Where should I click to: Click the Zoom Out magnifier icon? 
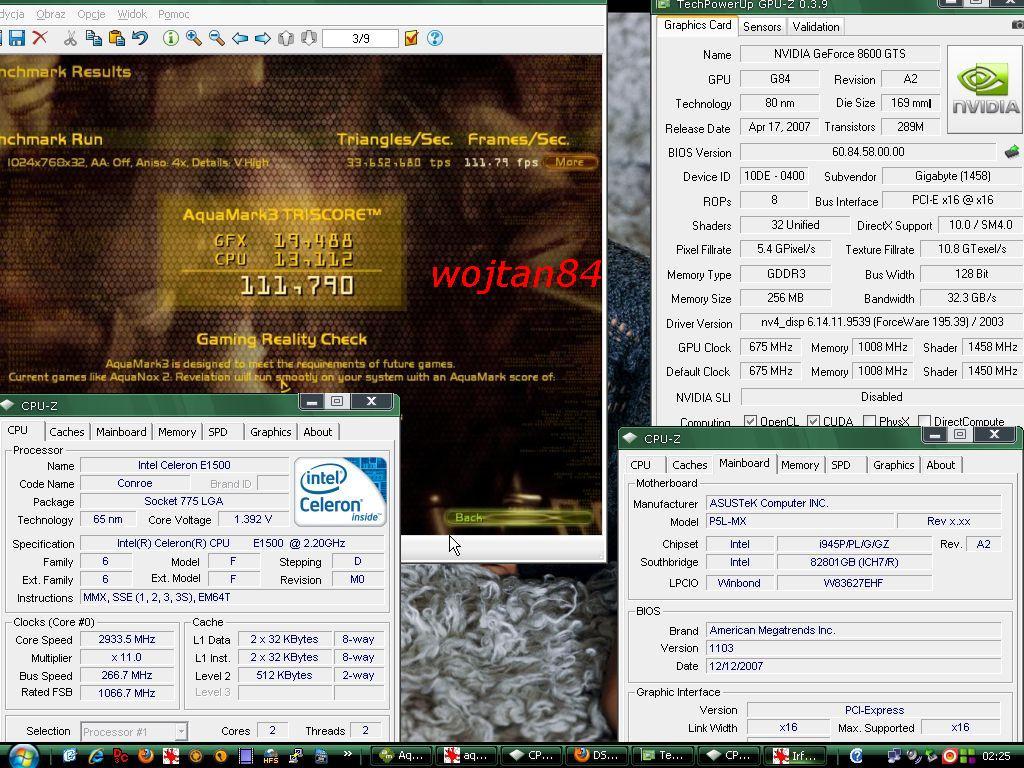[x=216, y=38]
